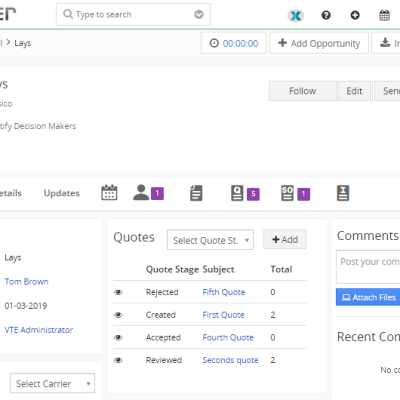The image size is (400, 400).
Task: Start the 00:00:00 timer
Action: click(234, 43)
